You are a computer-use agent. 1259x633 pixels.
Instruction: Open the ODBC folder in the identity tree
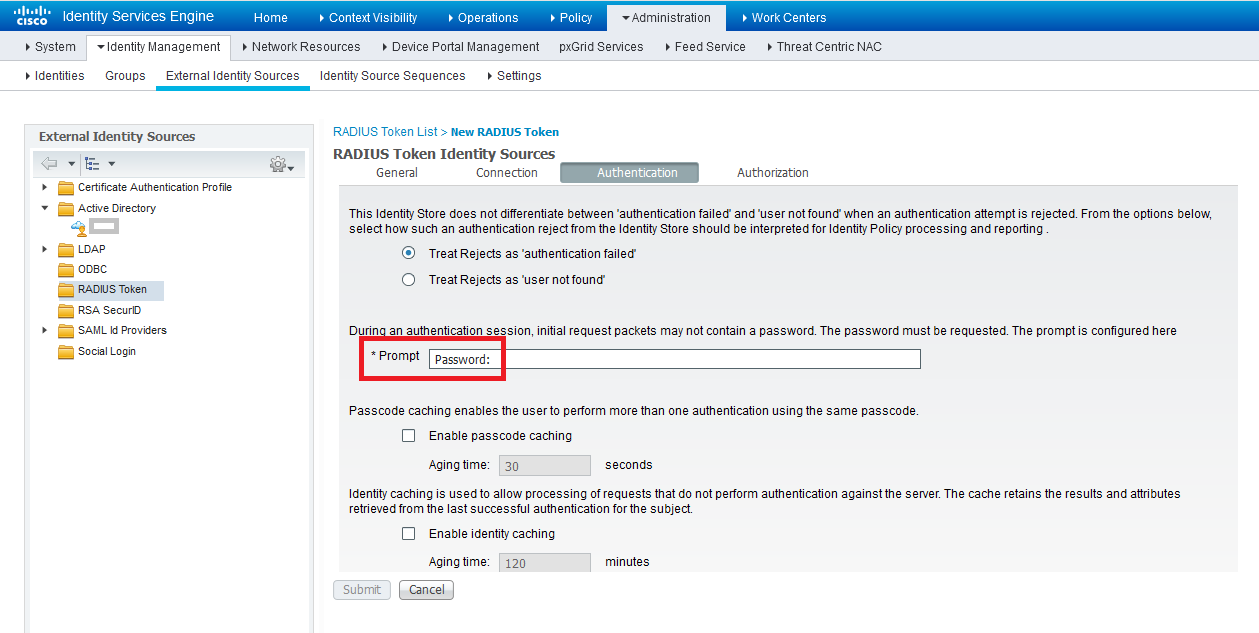(x=63, y=269)
